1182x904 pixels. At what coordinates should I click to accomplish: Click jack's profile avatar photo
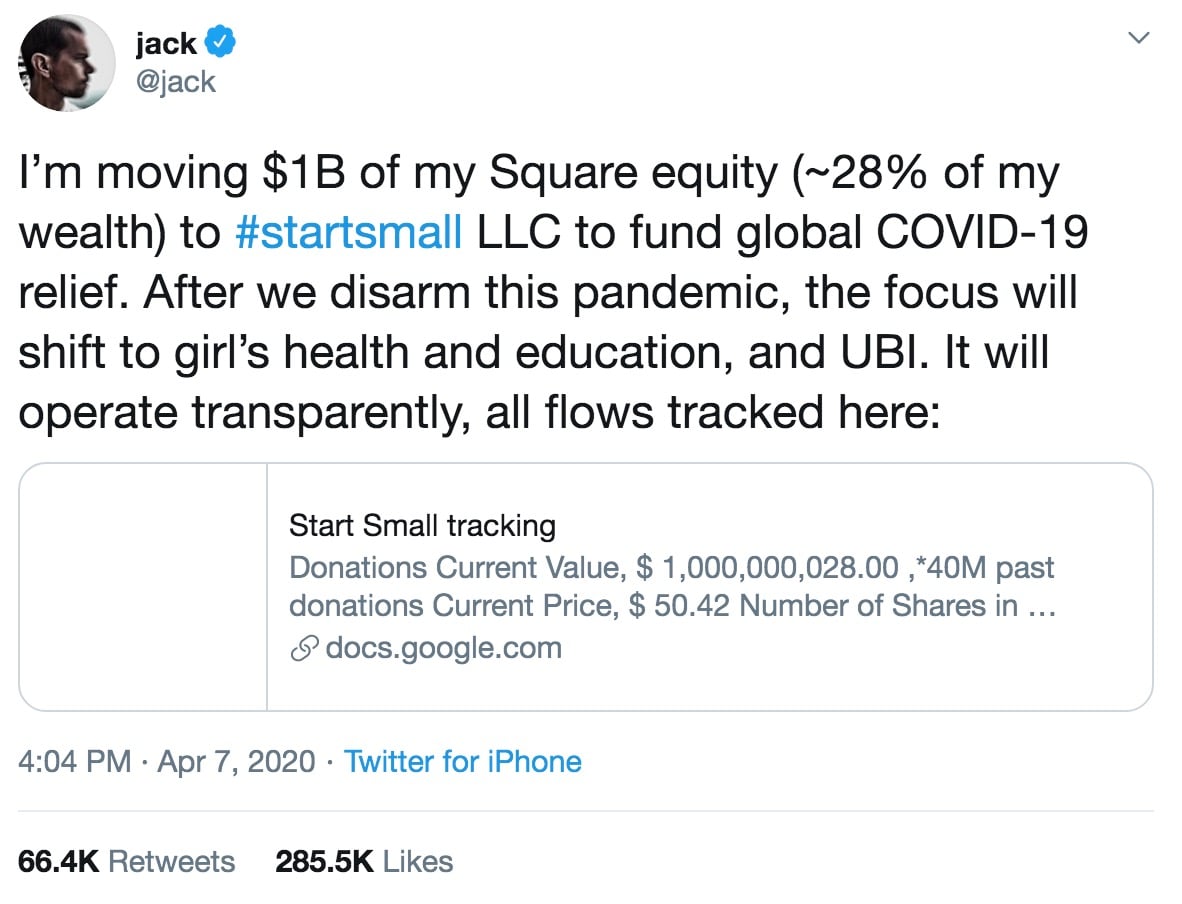pos(67,62)
